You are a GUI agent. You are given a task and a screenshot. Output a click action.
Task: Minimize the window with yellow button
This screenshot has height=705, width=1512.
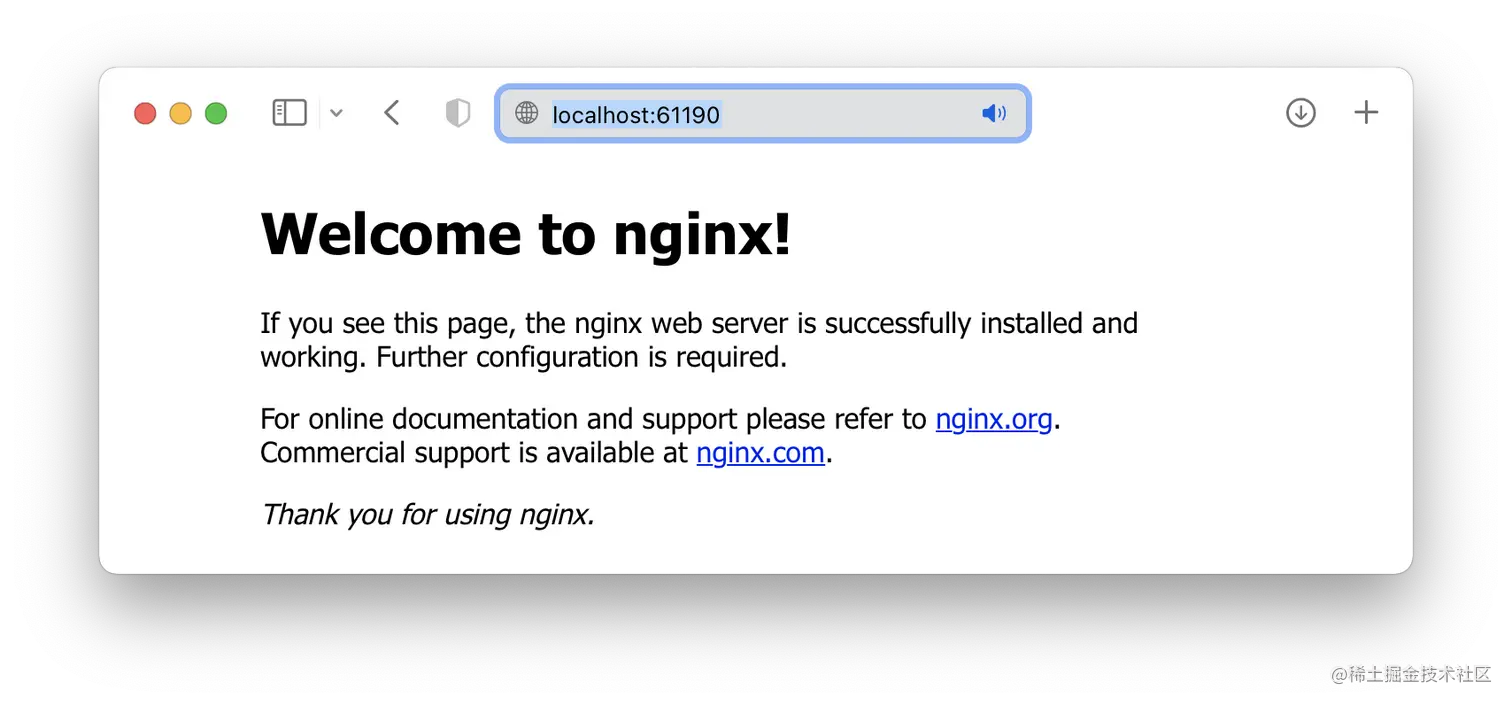pos(180,113)
